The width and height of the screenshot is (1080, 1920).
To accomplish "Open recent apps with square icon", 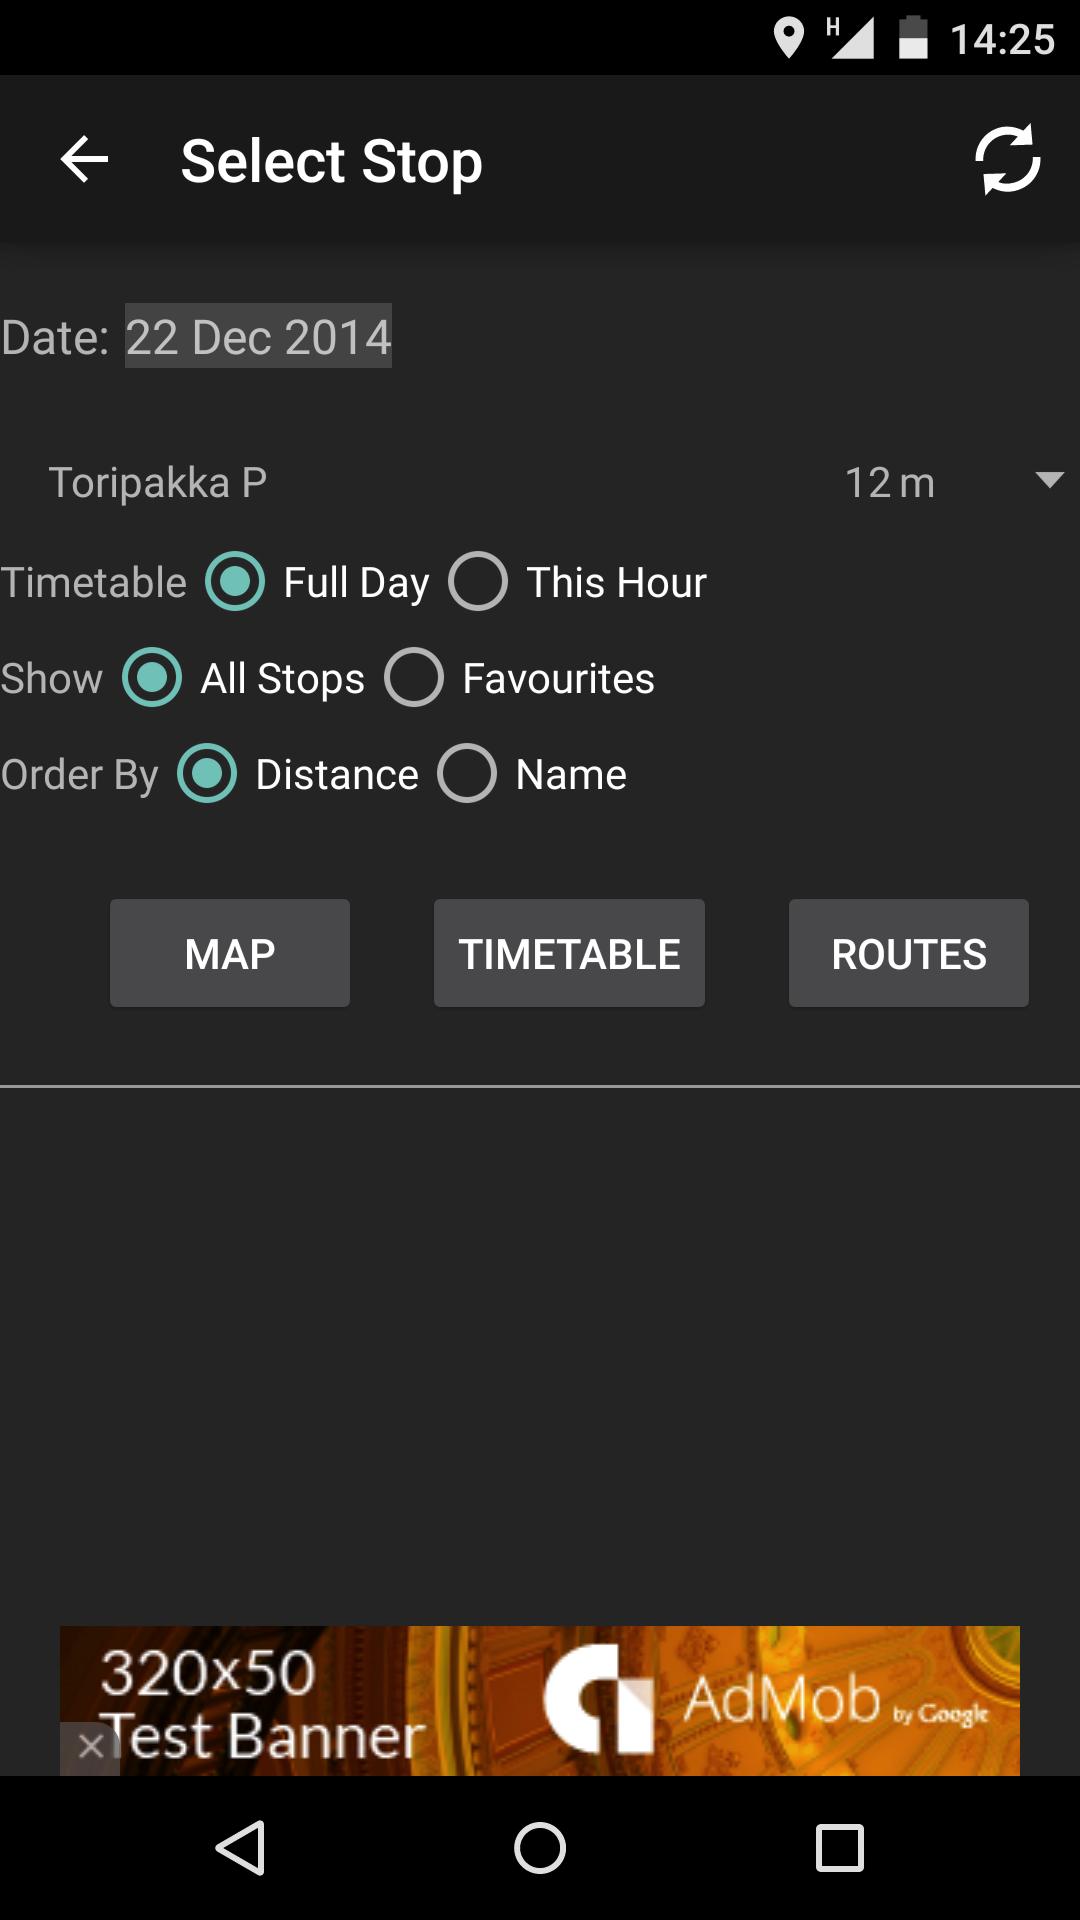I will tap(839, 1847).
